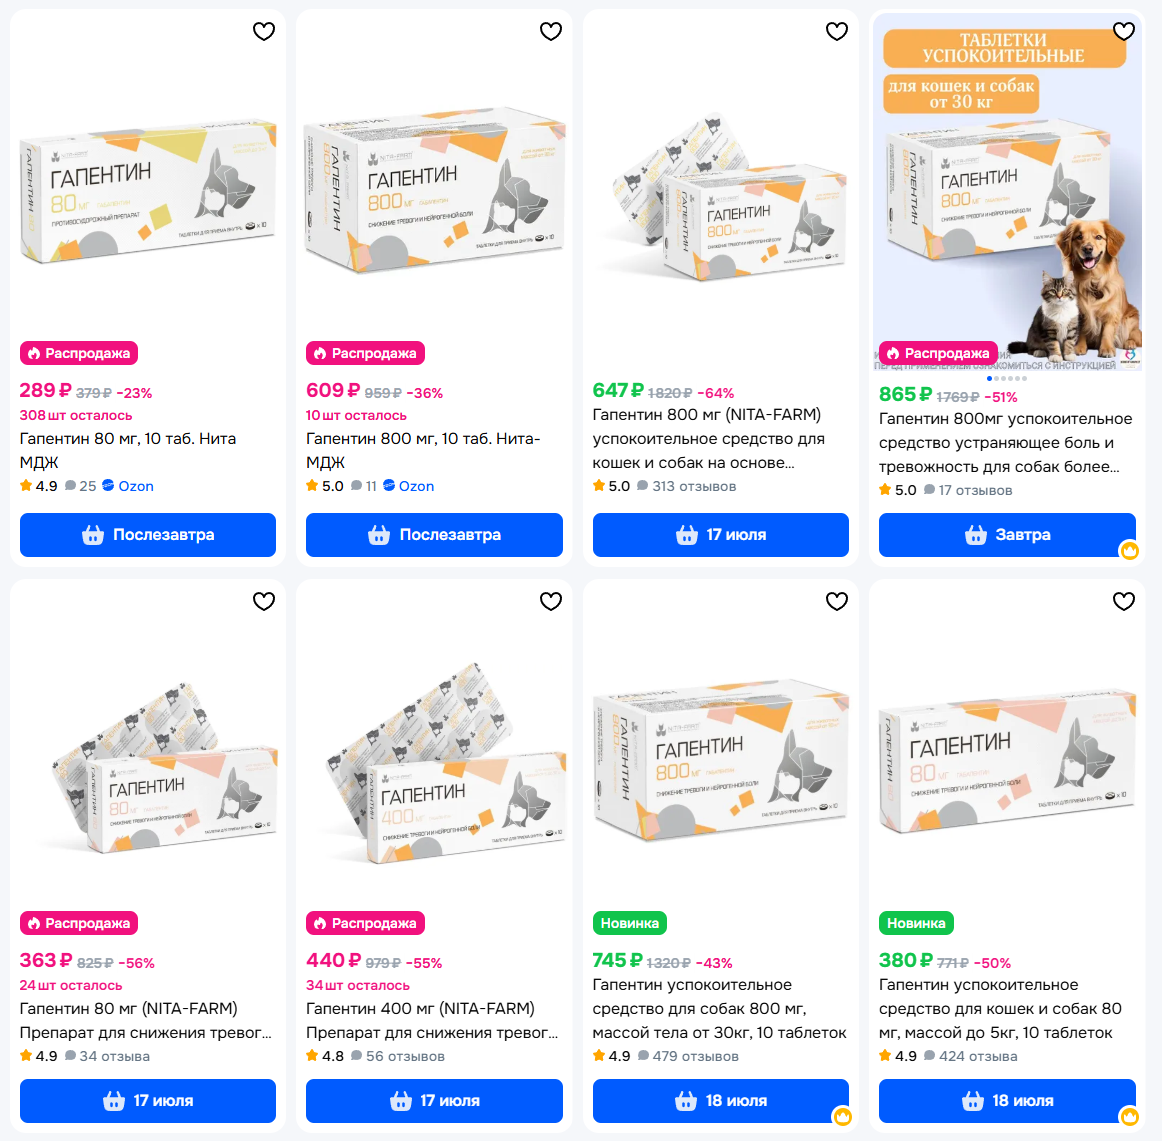Screen dimensions: 1162x1141
Task: Click heart on 440 ₽ Гапентин 400 мг
Action: click(551, 601)
